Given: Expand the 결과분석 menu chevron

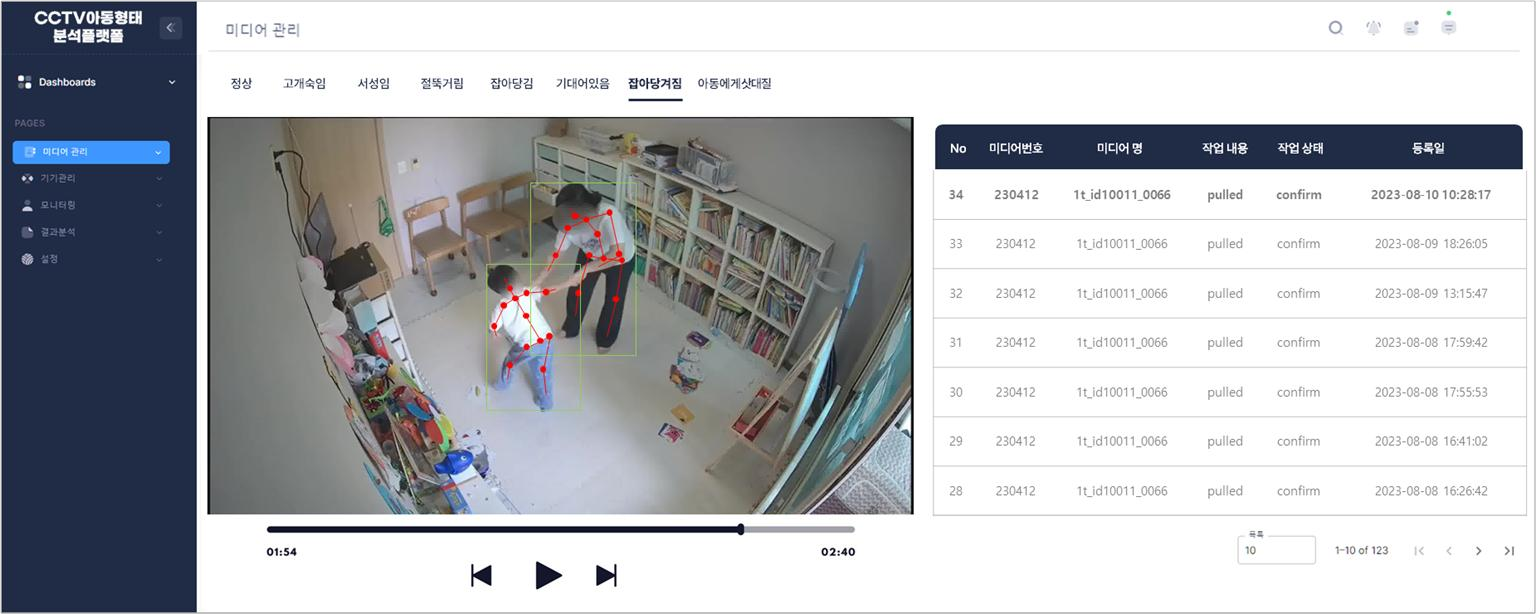Looking at the screenshot, I should pyautogui.click(x=158, y=232).
